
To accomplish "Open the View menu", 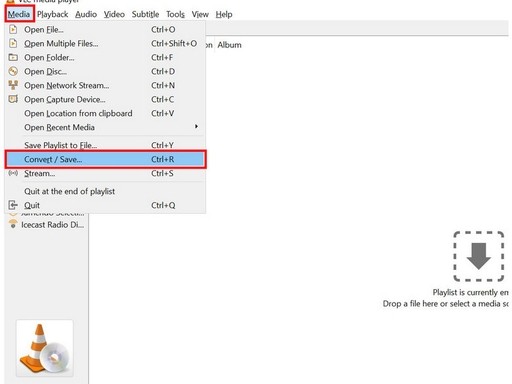I will click(200, 14).
